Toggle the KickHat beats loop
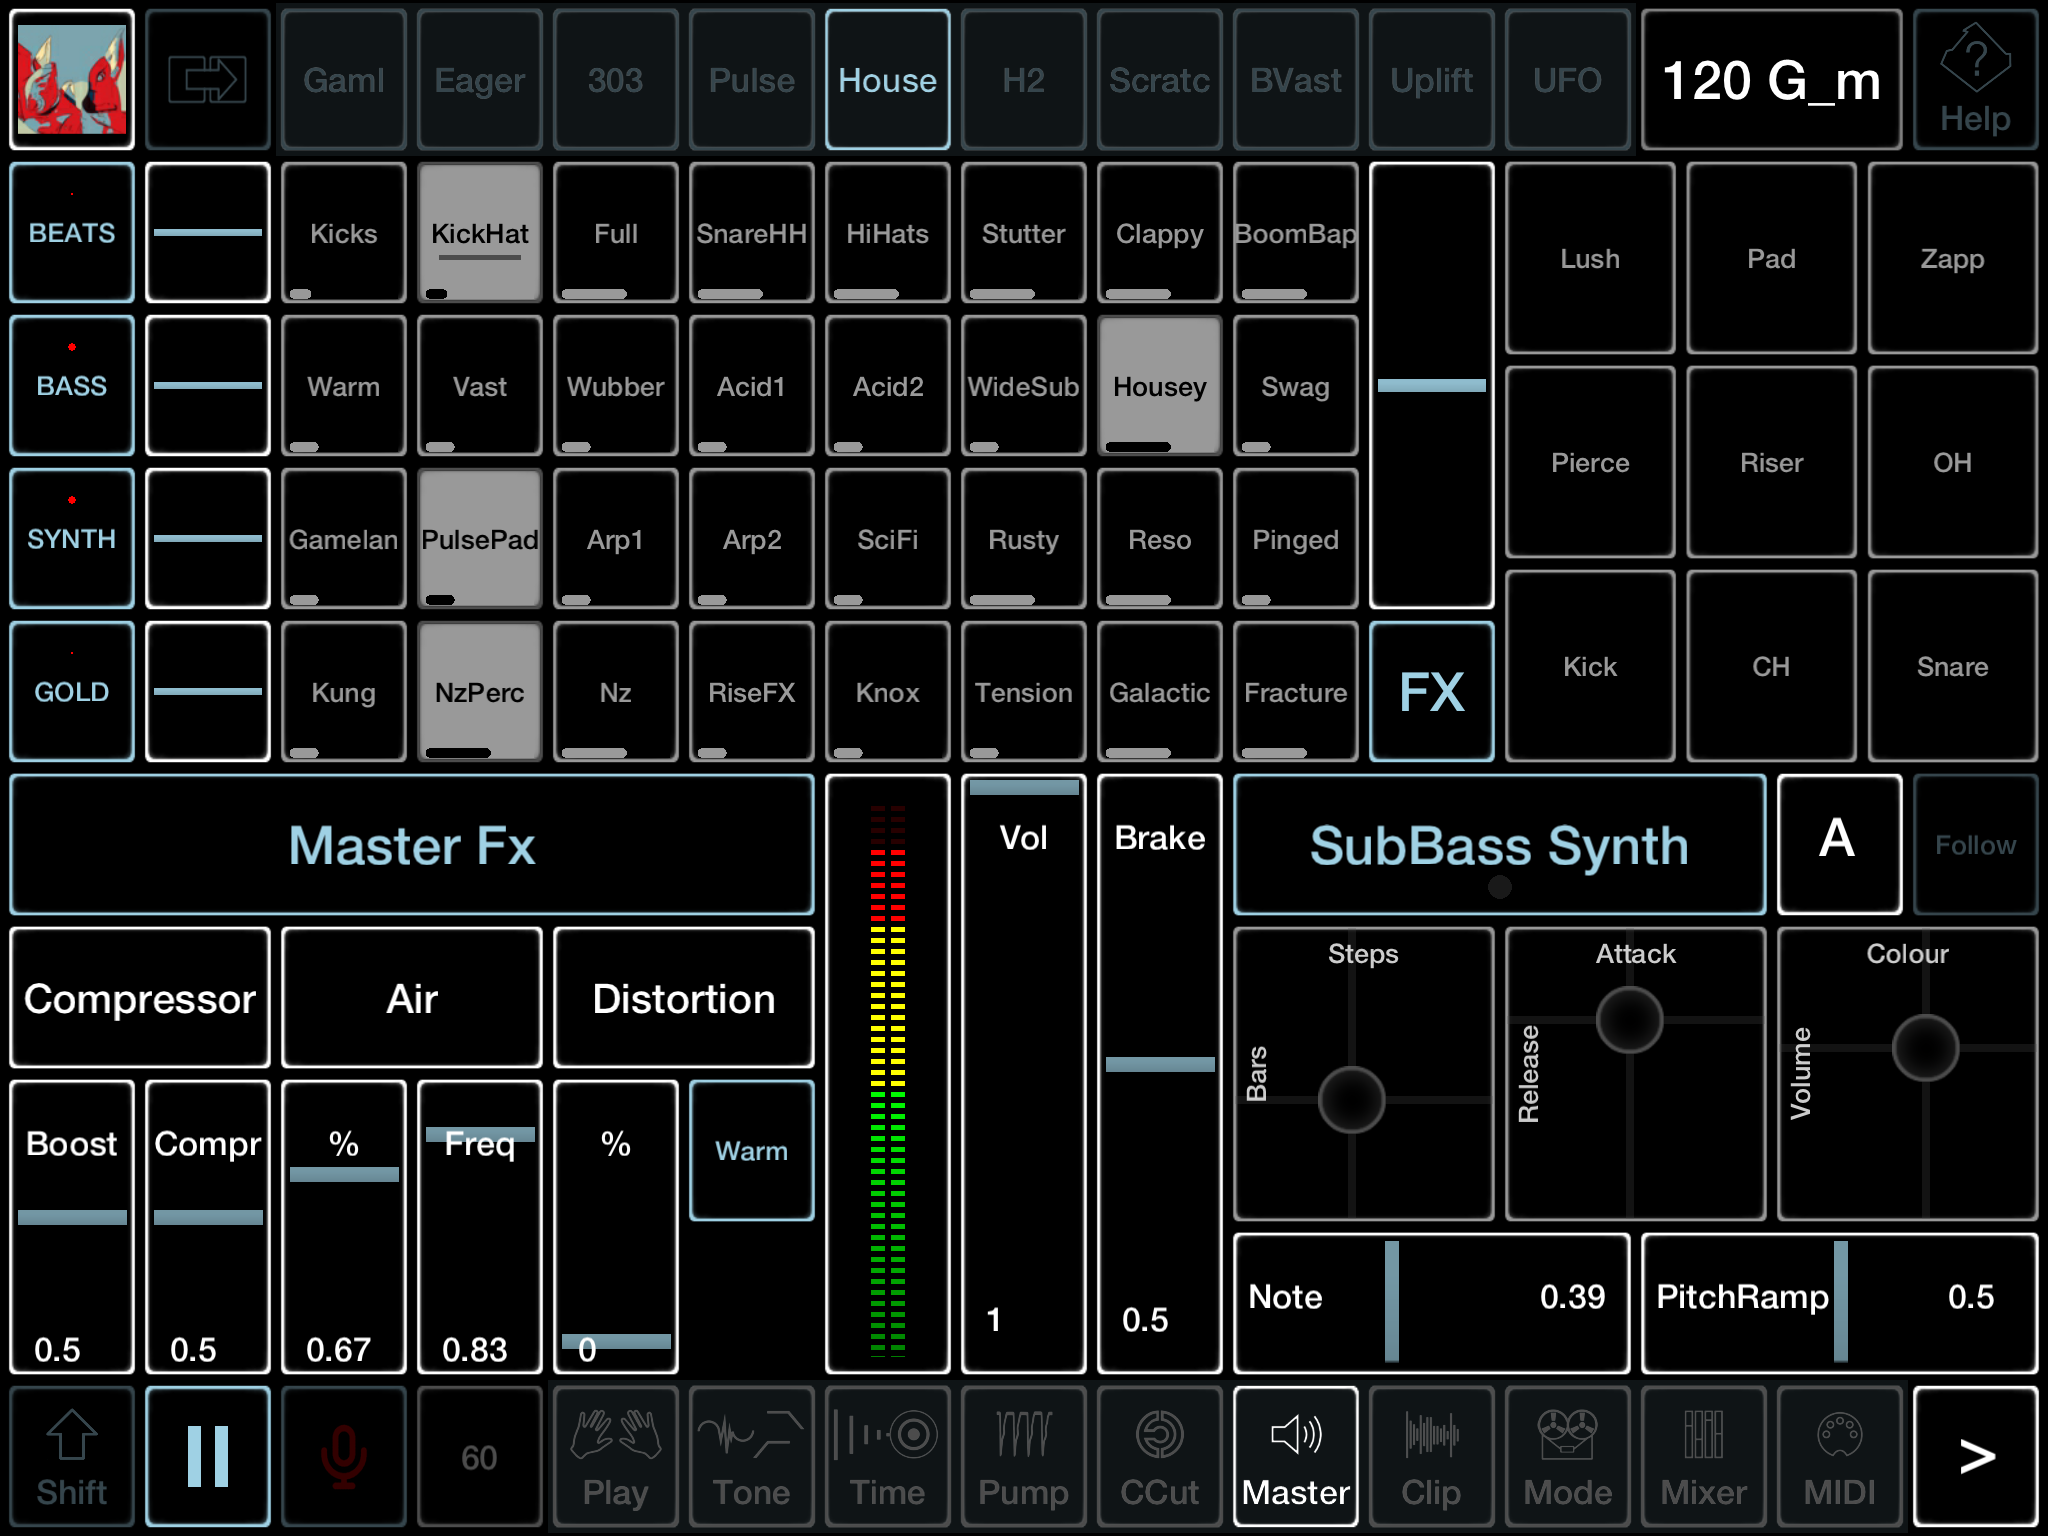Image resolution: width=2048 pixels, height=1536 pixels. click(x=479, y=233)
